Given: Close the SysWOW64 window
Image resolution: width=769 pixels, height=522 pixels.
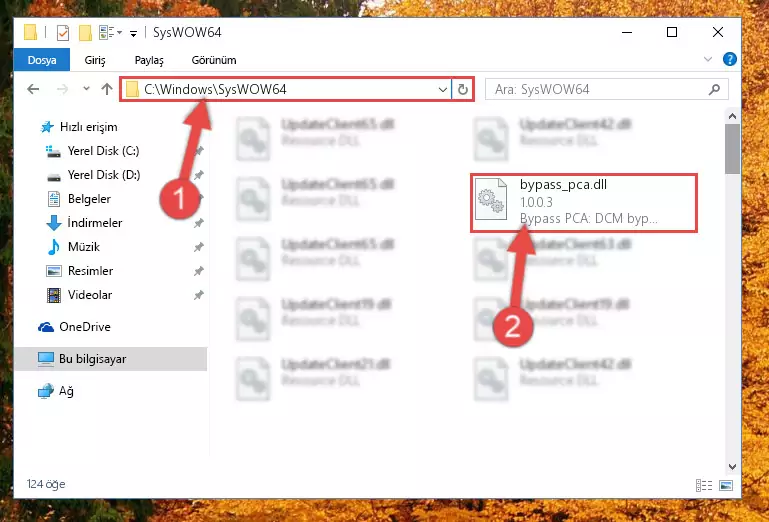Looking at the screenshot, I should click(x=718, y=32).
